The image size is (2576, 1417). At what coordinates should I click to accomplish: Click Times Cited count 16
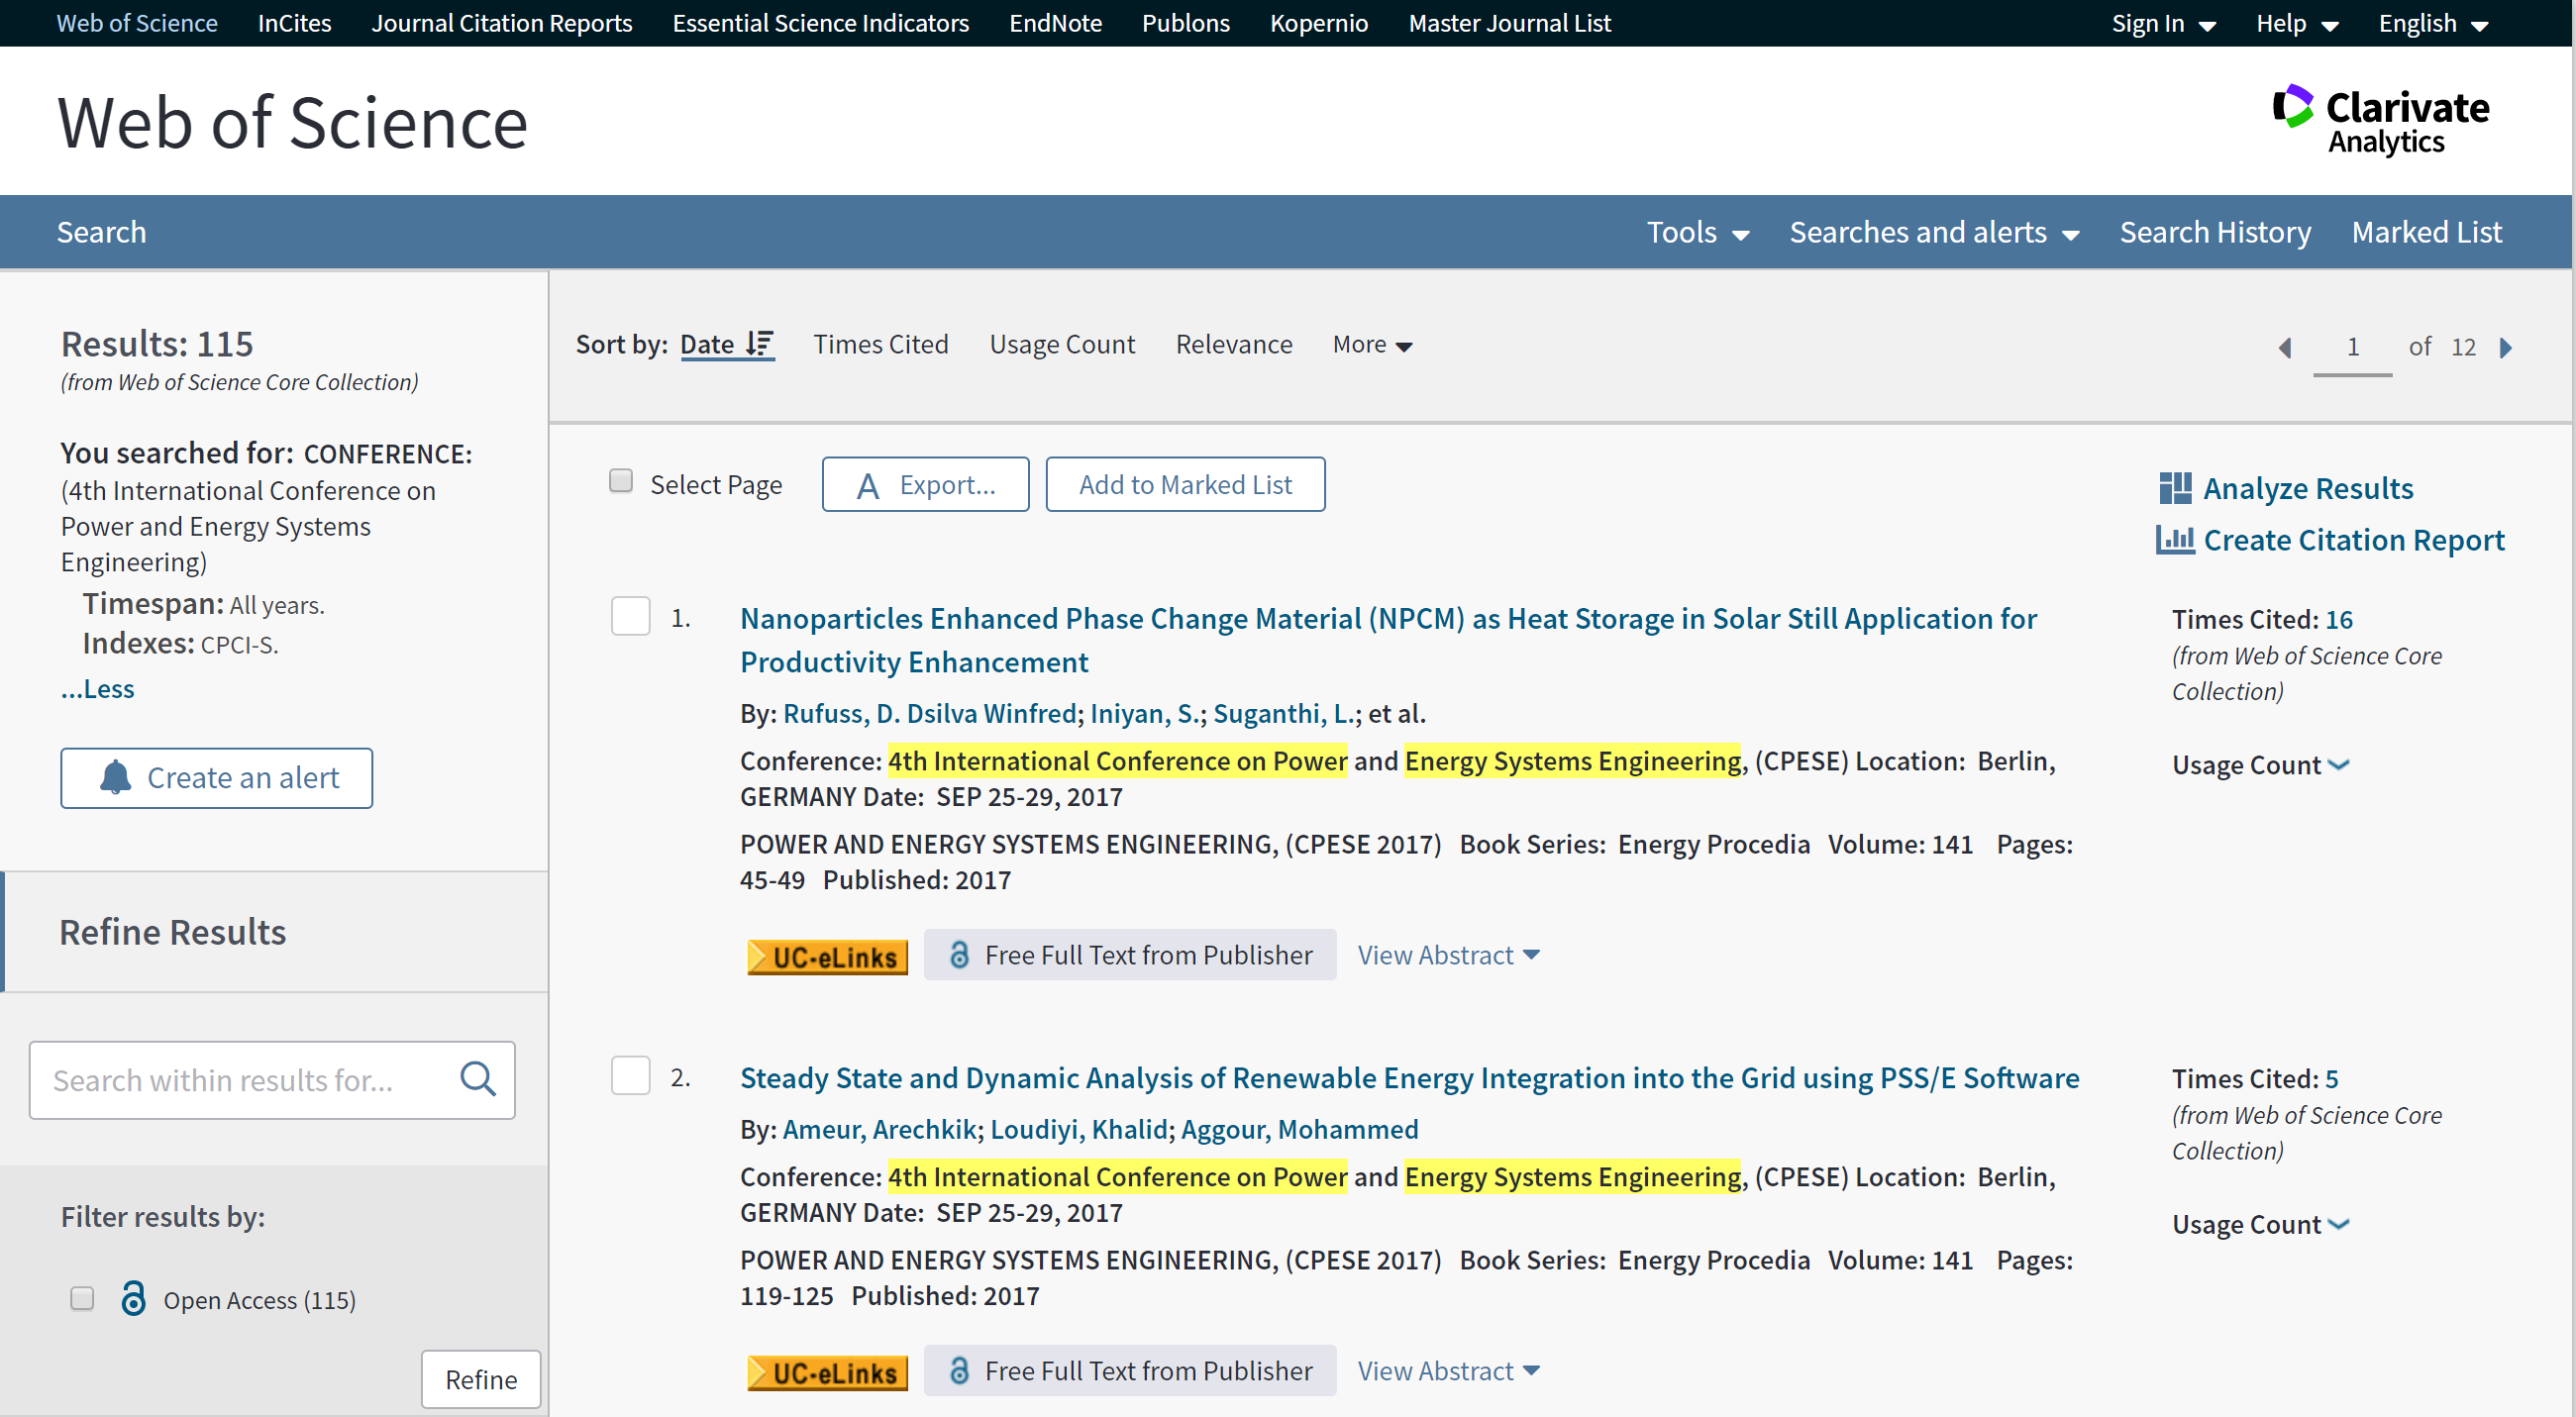[x=2339, y=619]
